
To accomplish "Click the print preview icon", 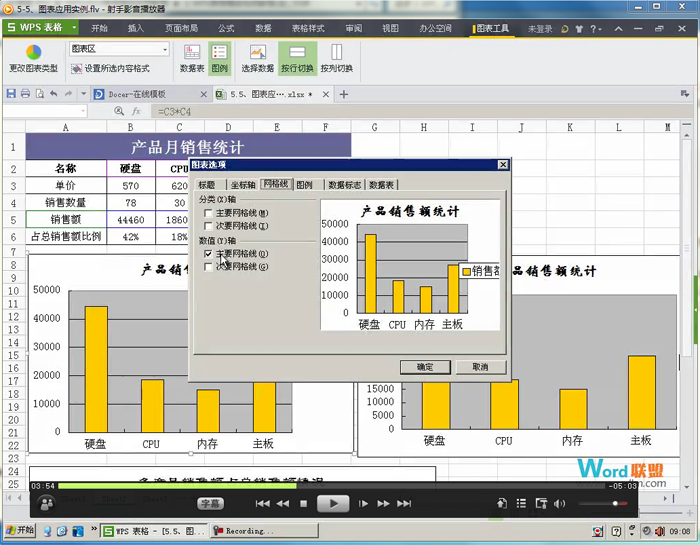I will tap(40, 94).
